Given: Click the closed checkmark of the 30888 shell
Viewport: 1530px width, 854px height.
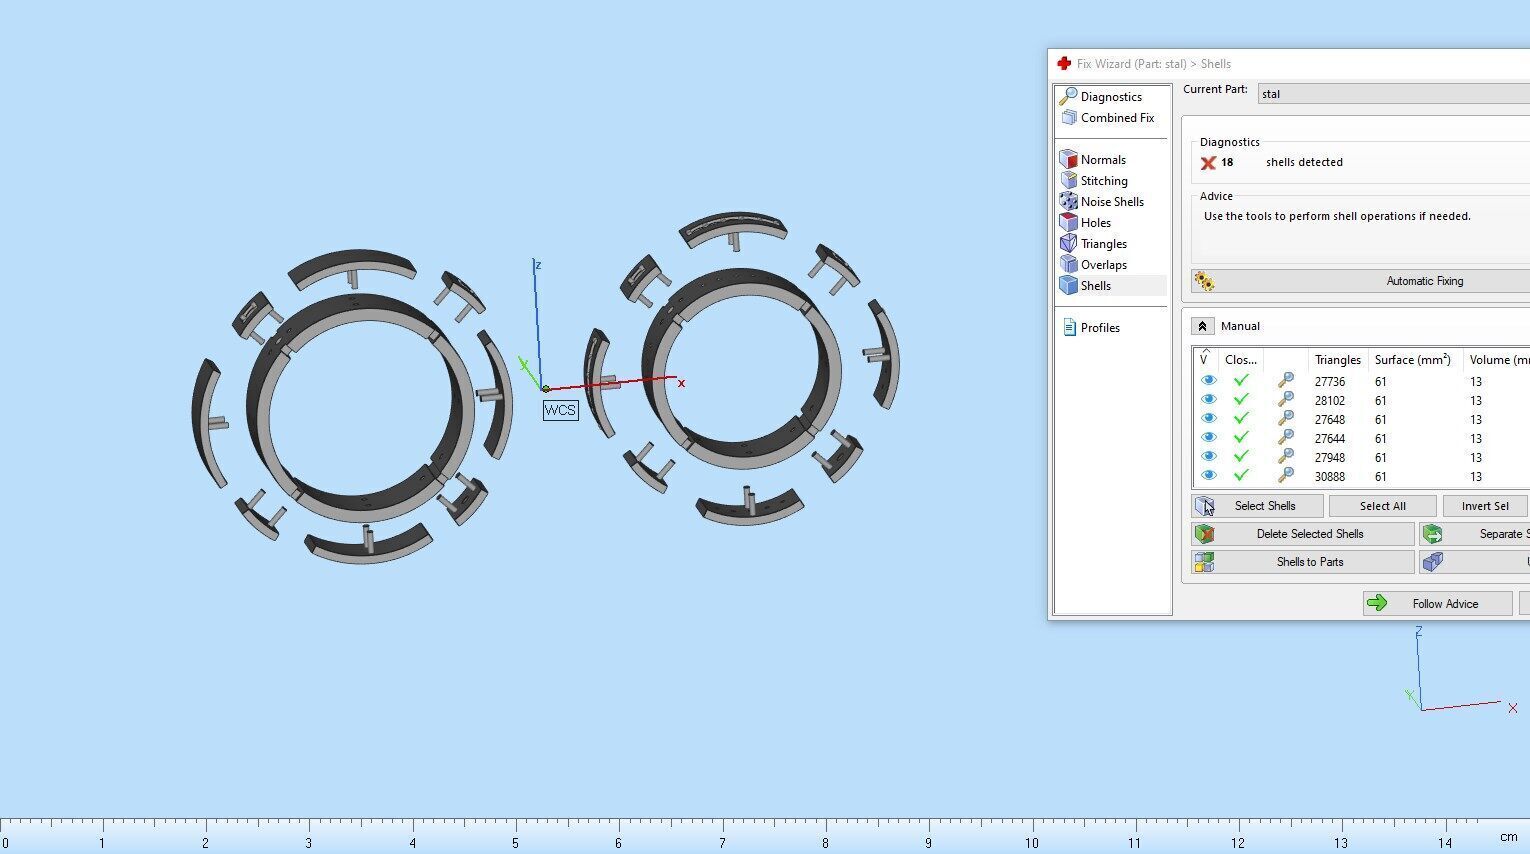Looking at the screenshot, I should coord(1241,476).
